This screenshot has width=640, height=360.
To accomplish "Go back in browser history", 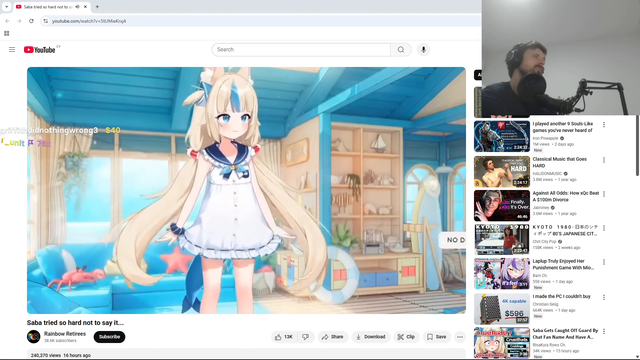I will 7,21.
